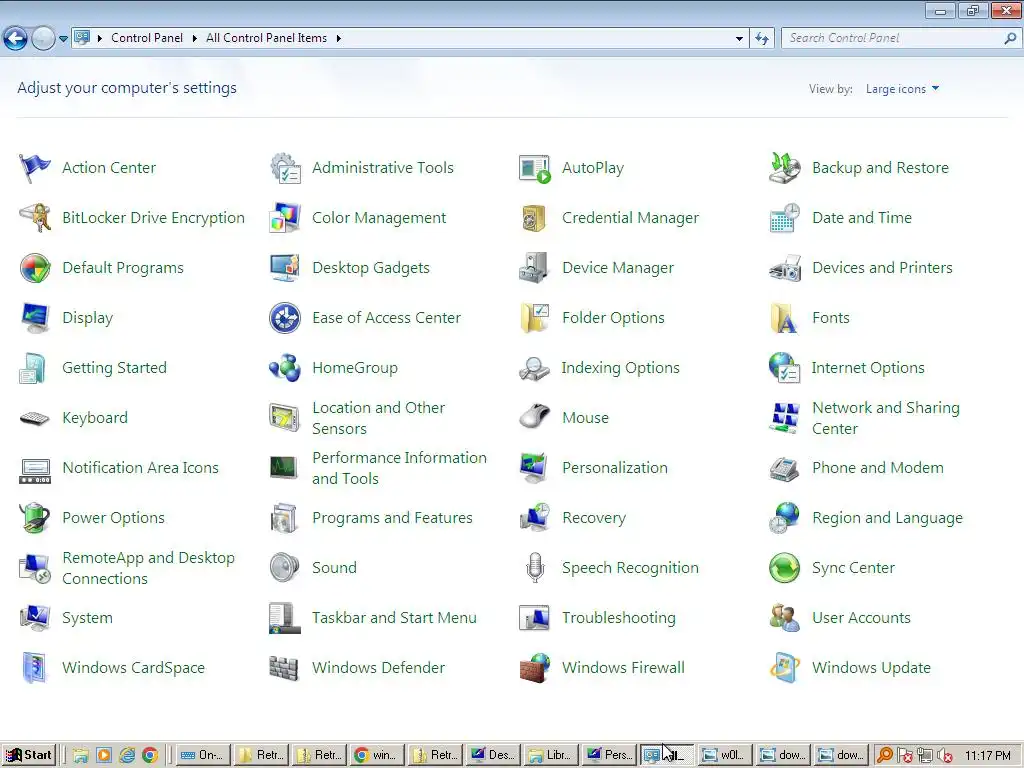The image size is (1024, 768).
Task: Open the Sound speaker icon
Action: (x=285, y=568)
